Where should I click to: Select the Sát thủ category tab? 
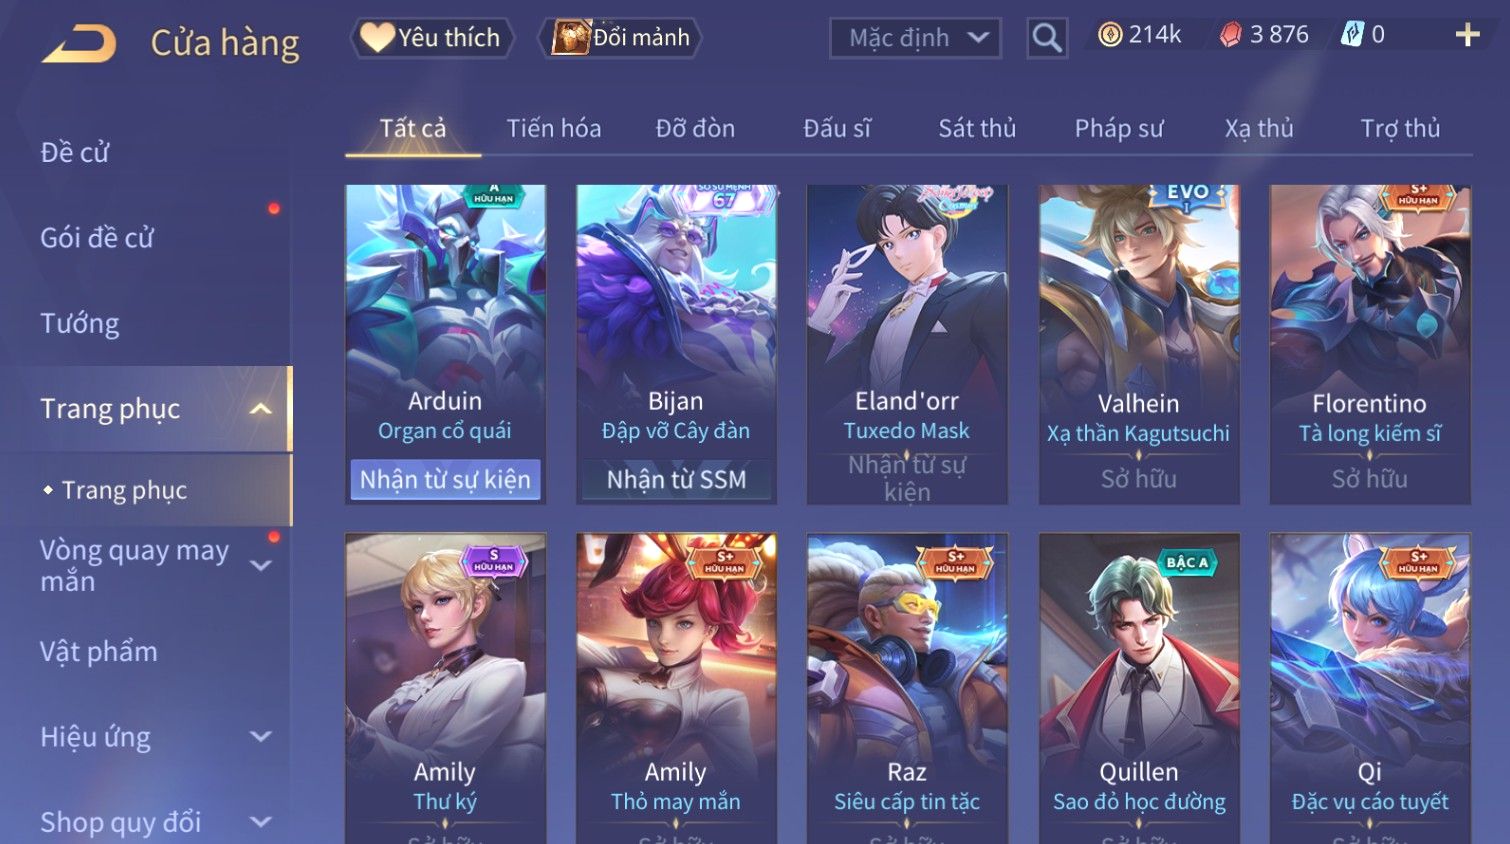tap(977, 128)
